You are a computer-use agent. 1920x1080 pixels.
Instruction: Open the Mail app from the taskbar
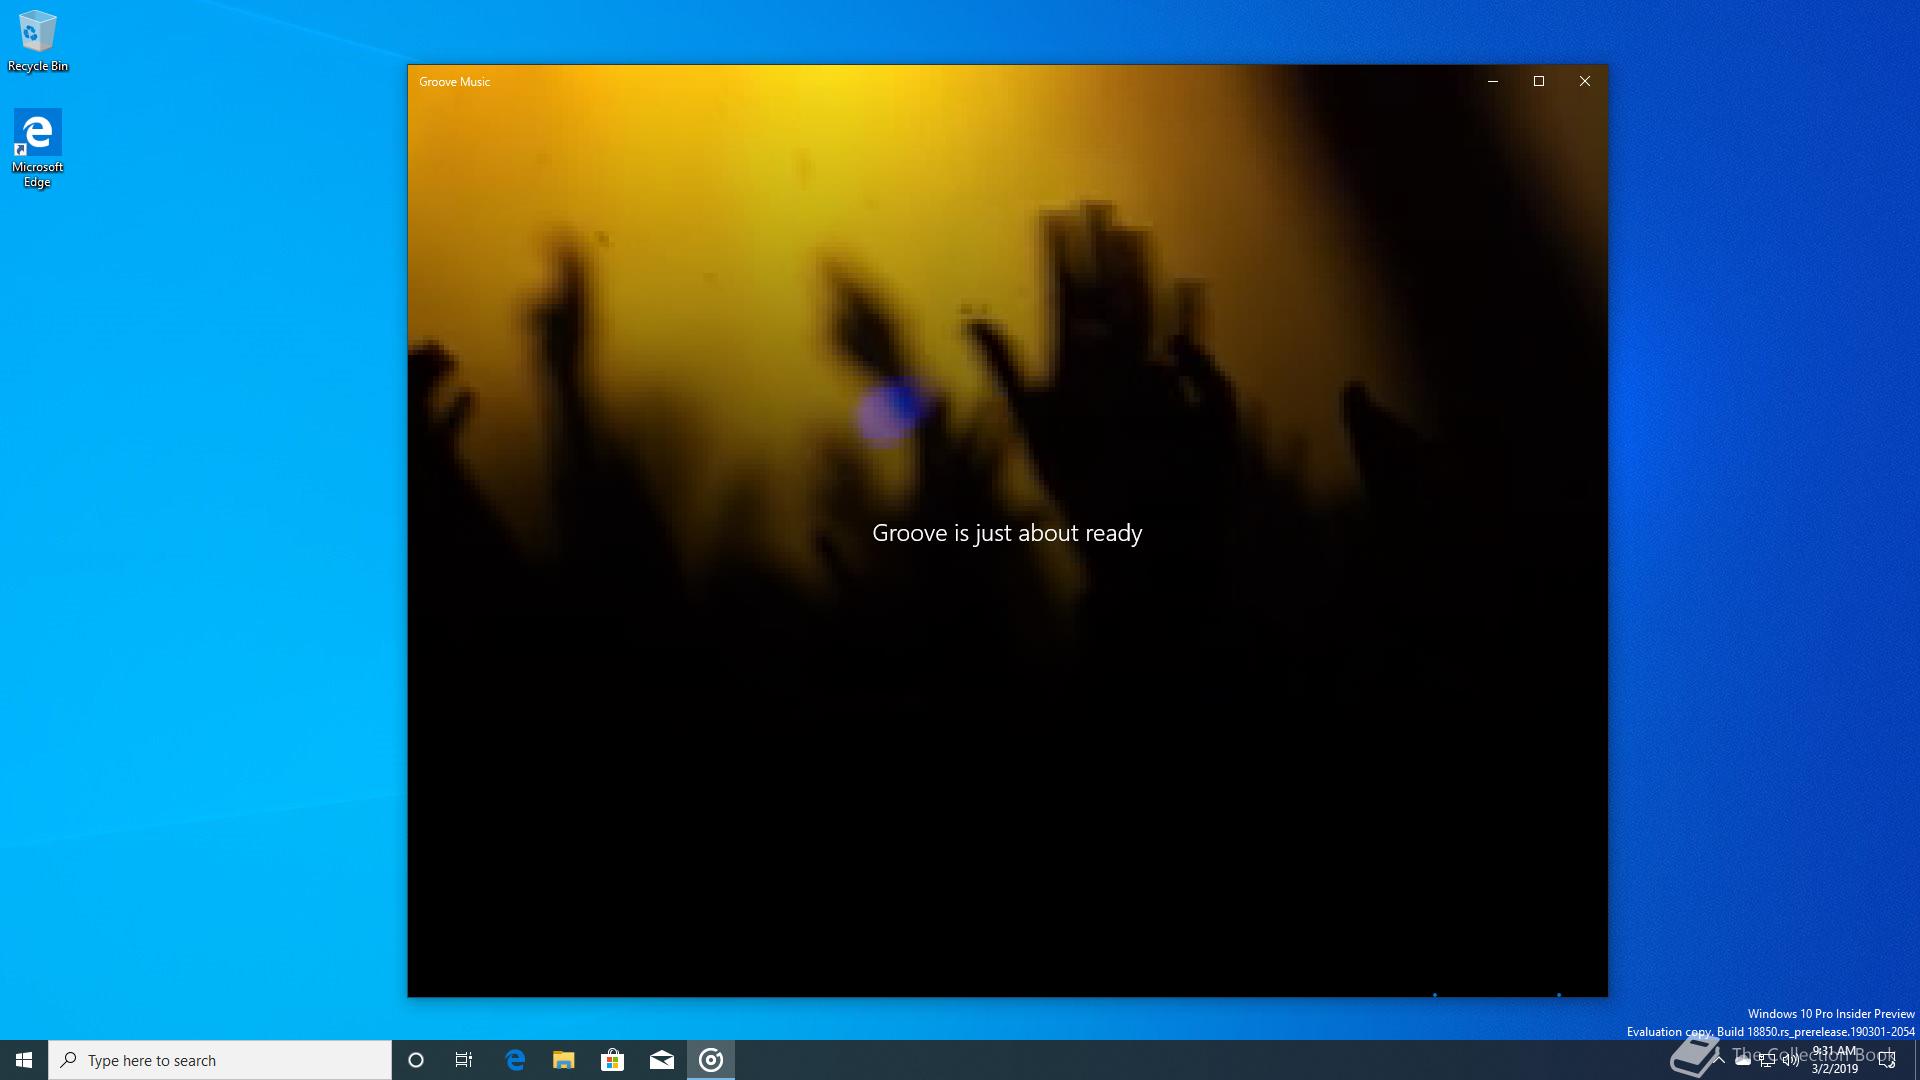(x=662, y=1060)
